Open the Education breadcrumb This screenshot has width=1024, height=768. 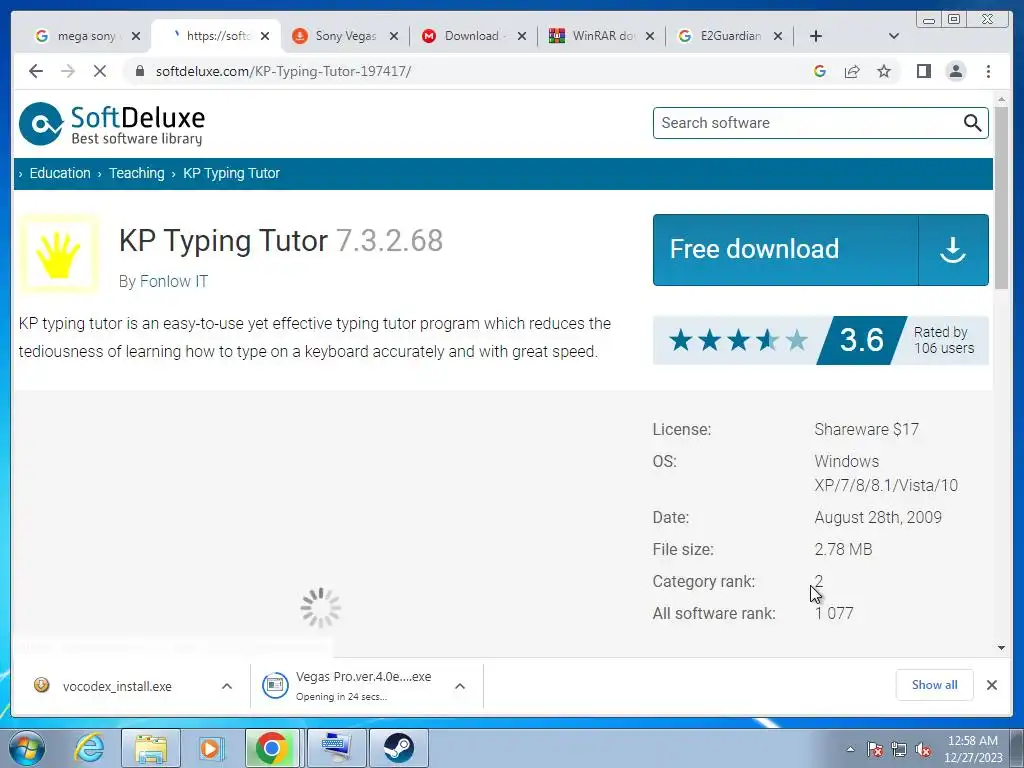tap(60, 173)
